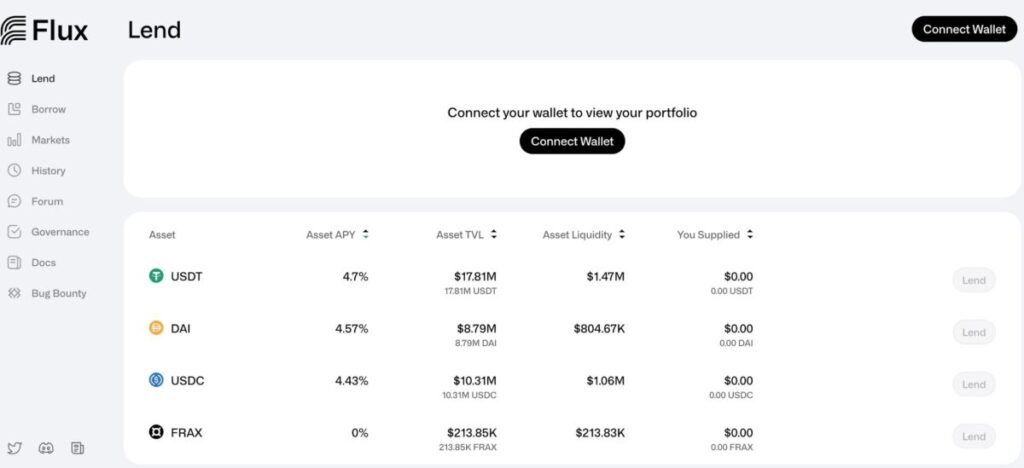
Task: Open Governance in the sidebar
Action: (59, 232)
